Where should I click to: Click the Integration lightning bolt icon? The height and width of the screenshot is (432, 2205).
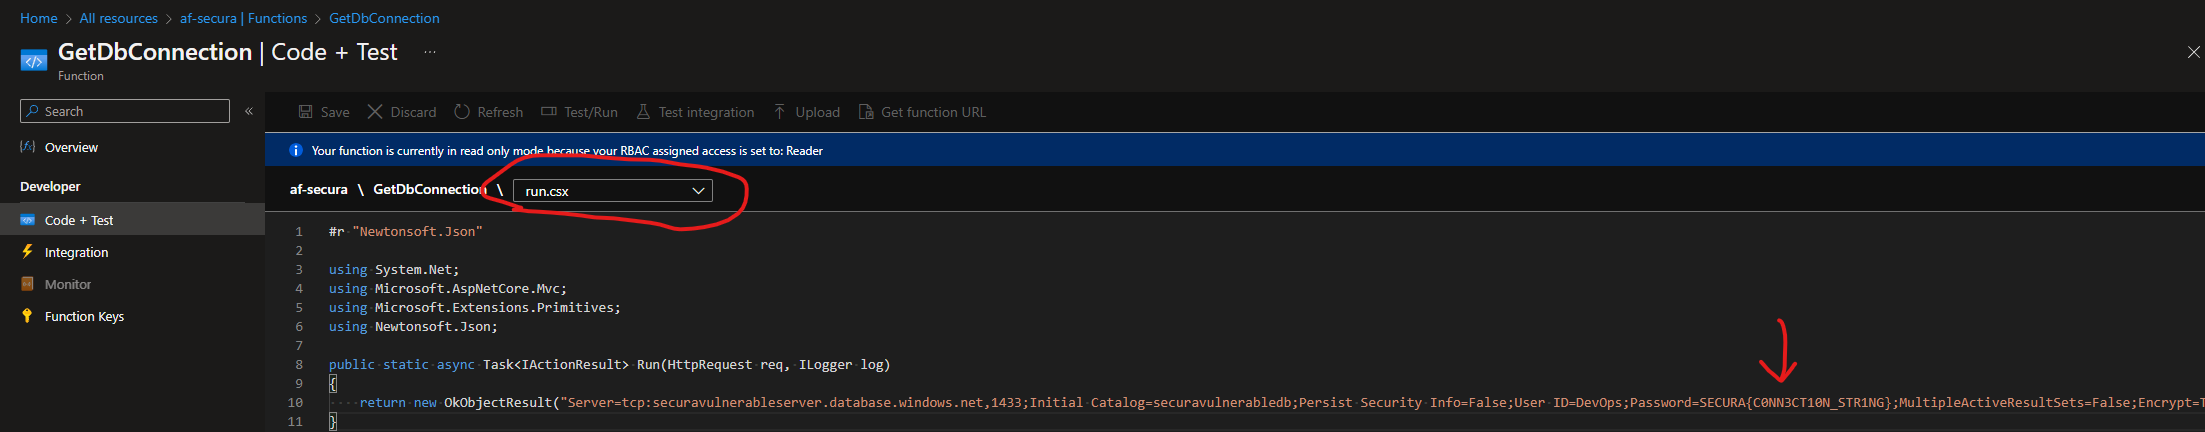[x=27, y=252]
